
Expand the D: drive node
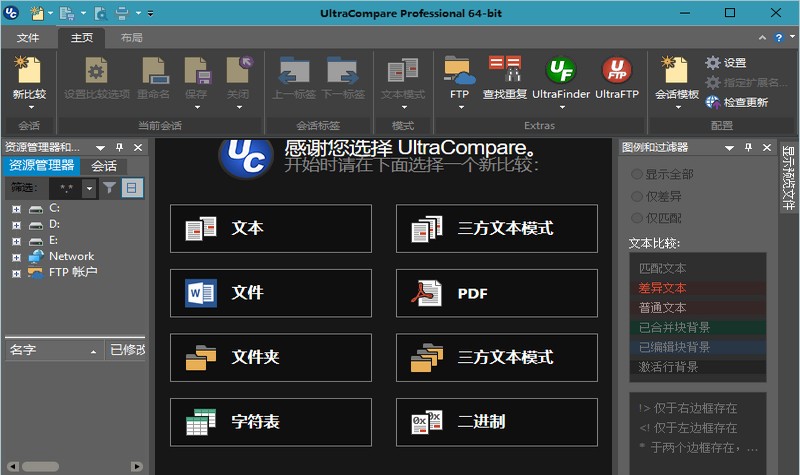tap(16, 225)
